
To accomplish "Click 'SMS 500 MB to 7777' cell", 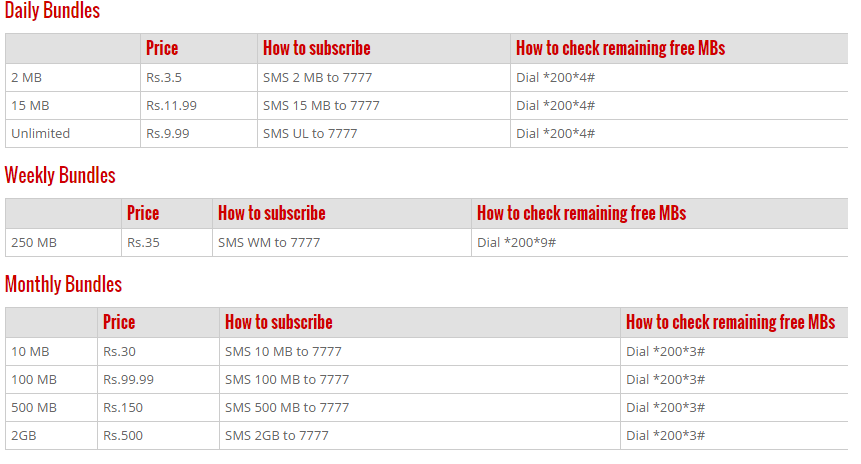I will point(420,407).
